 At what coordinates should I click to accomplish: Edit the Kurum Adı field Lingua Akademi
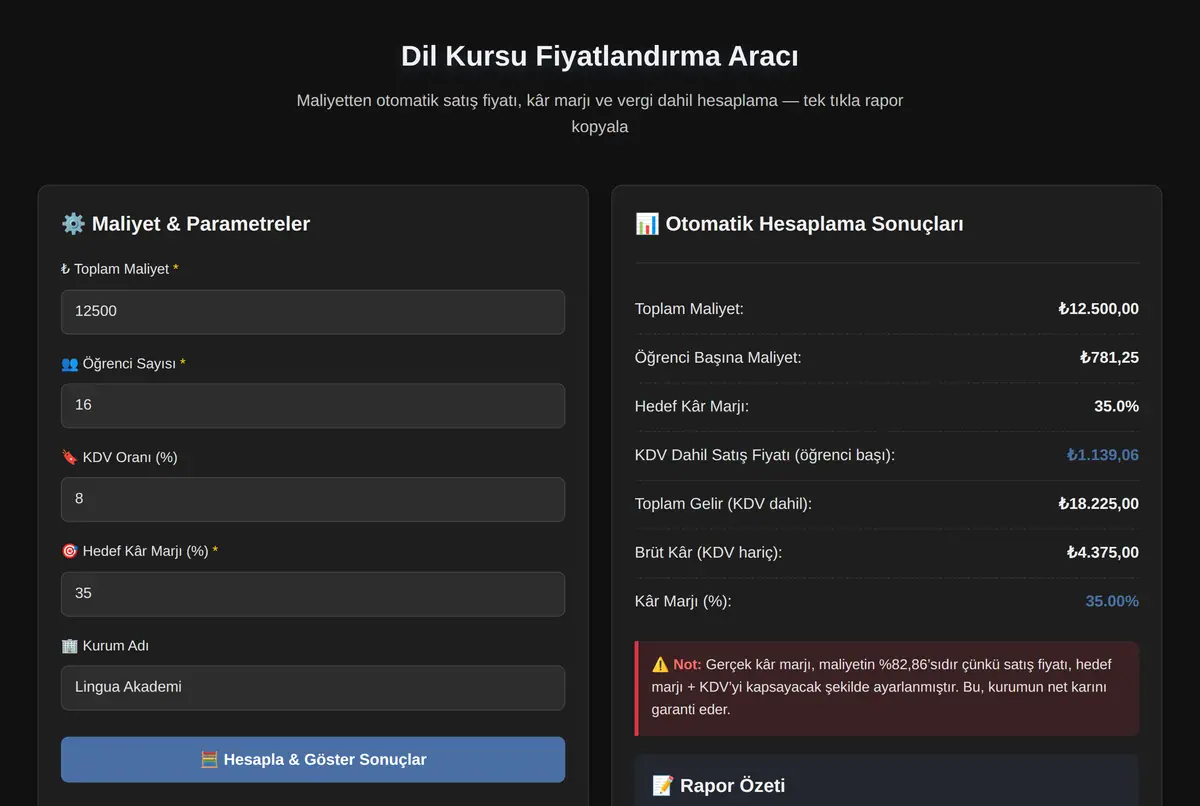coord(313,687)
